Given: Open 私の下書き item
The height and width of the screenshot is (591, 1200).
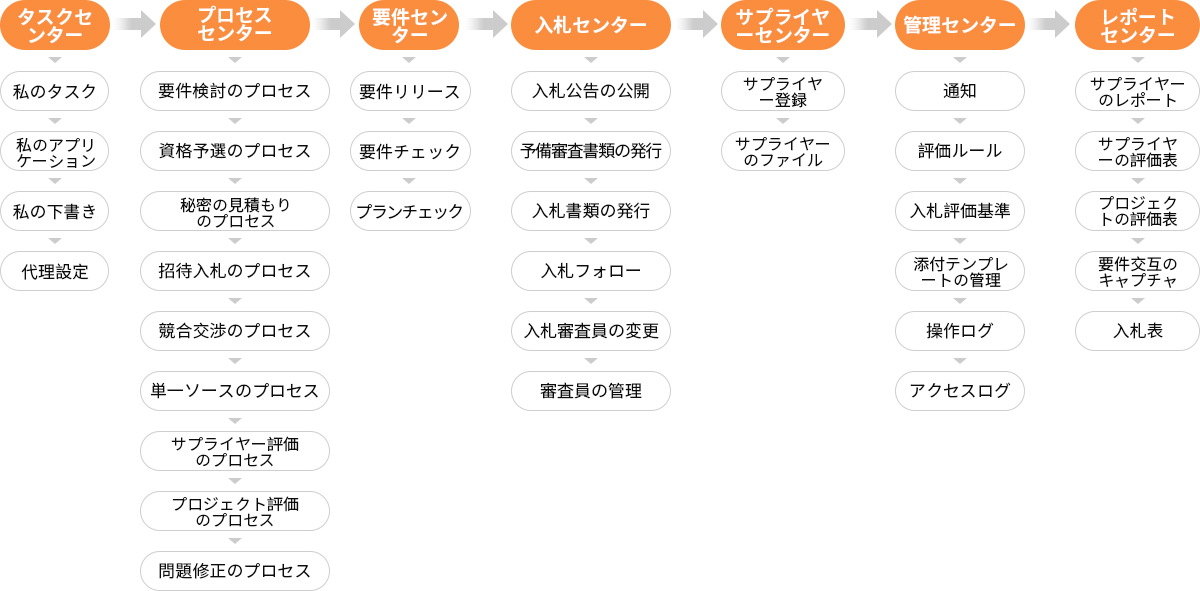Looking at the screenshot, I should 54,211.
